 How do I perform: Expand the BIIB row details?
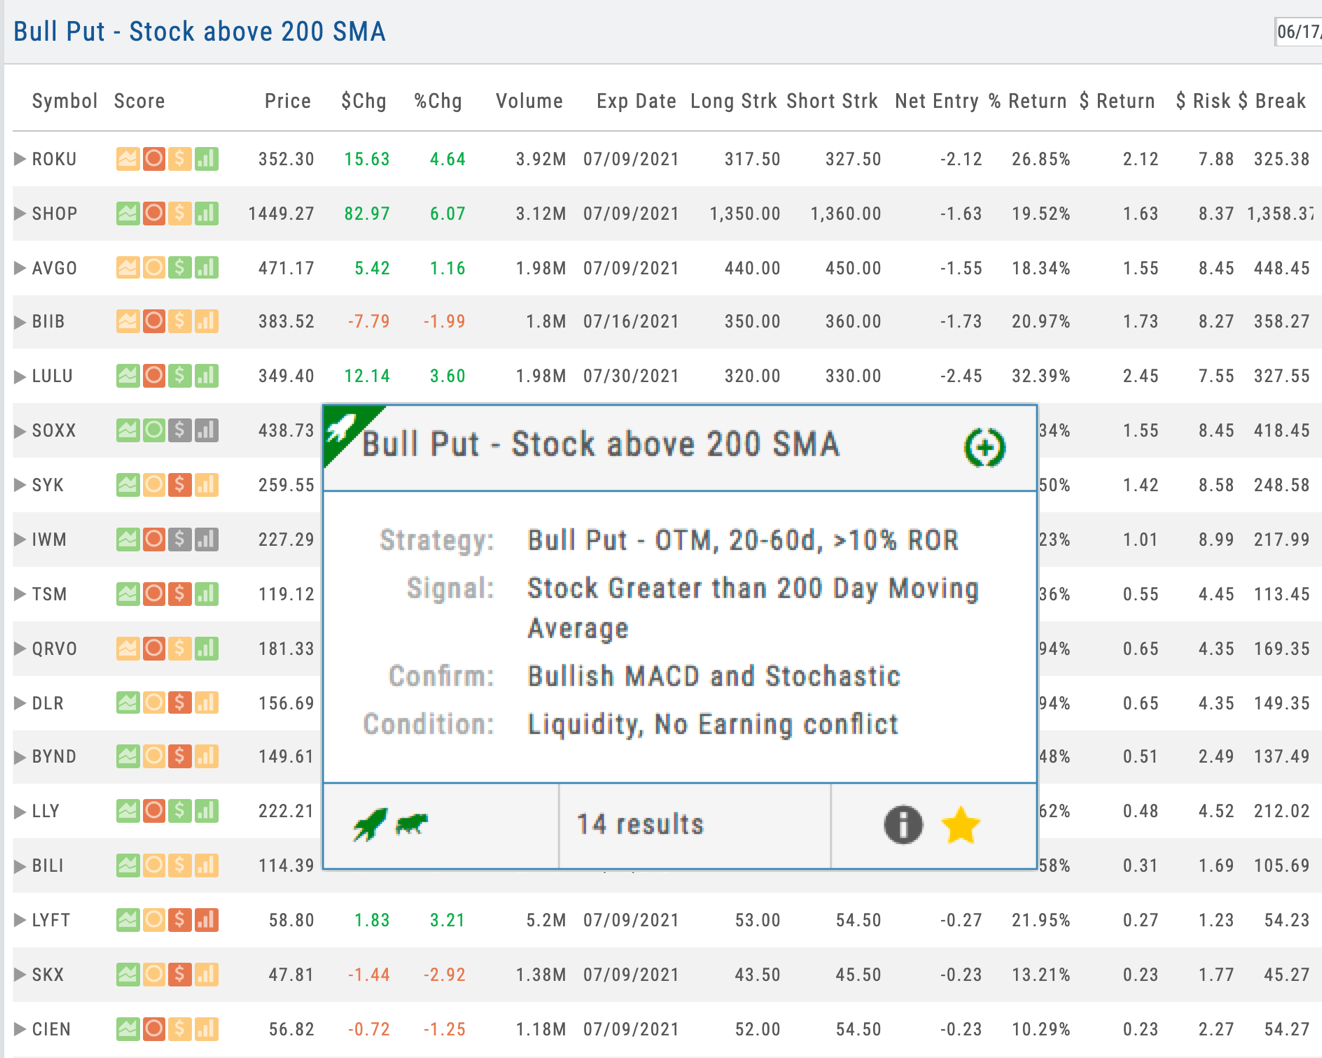[20, 322]
